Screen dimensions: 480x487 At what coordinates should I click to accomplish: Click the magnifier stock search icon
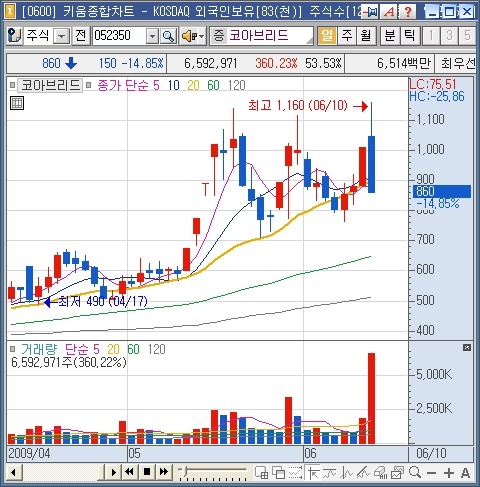[x=168, y=36]
